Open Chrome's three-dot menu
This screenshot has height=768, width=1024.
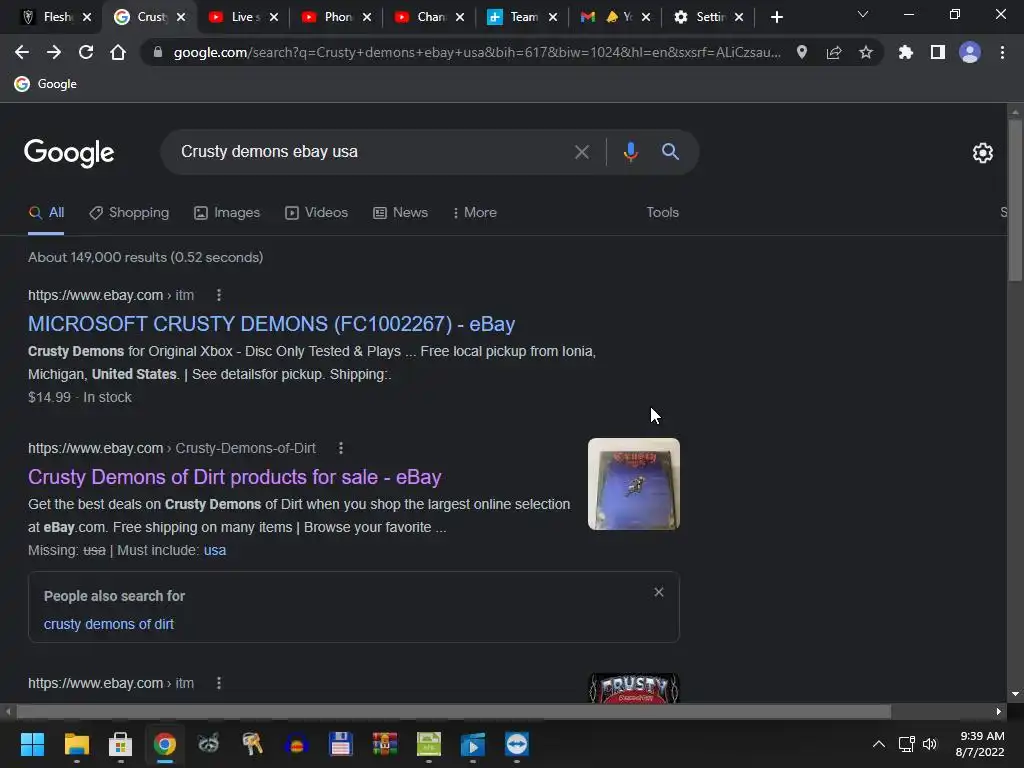(1002, 52)
